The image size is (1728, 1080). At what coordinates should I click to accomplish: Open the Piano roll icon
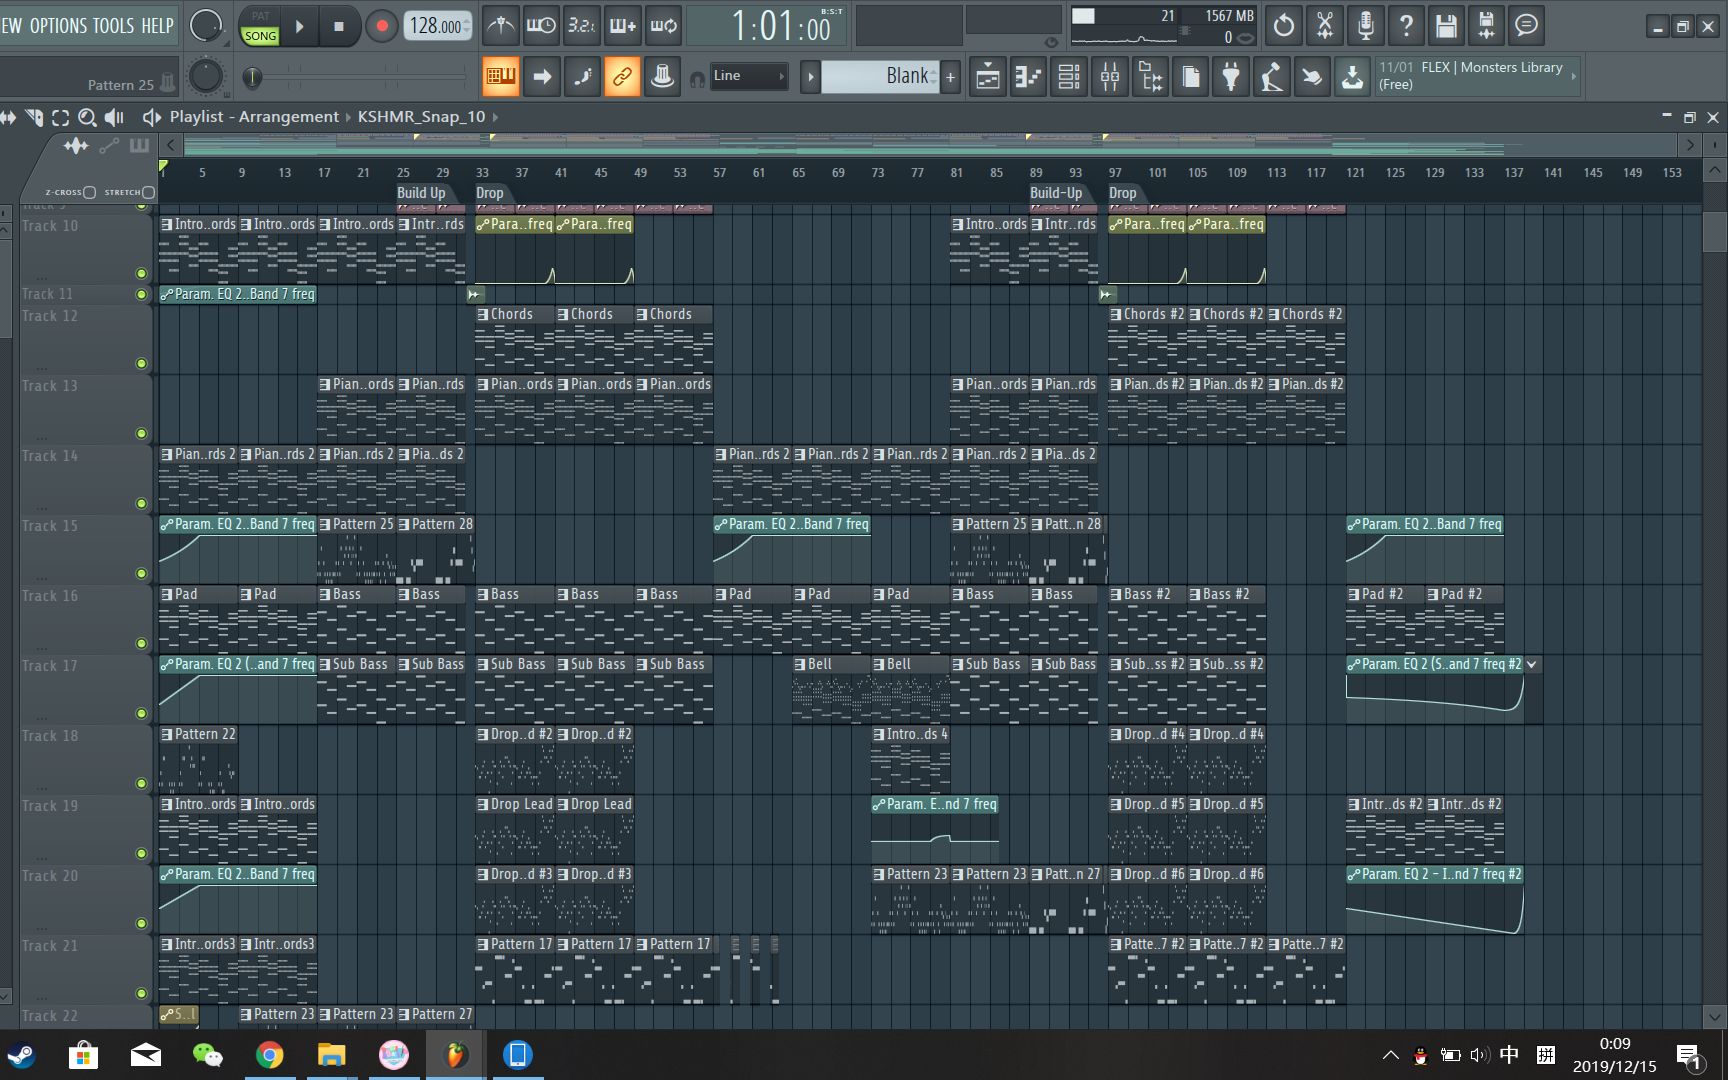[x=1027, y=76]
